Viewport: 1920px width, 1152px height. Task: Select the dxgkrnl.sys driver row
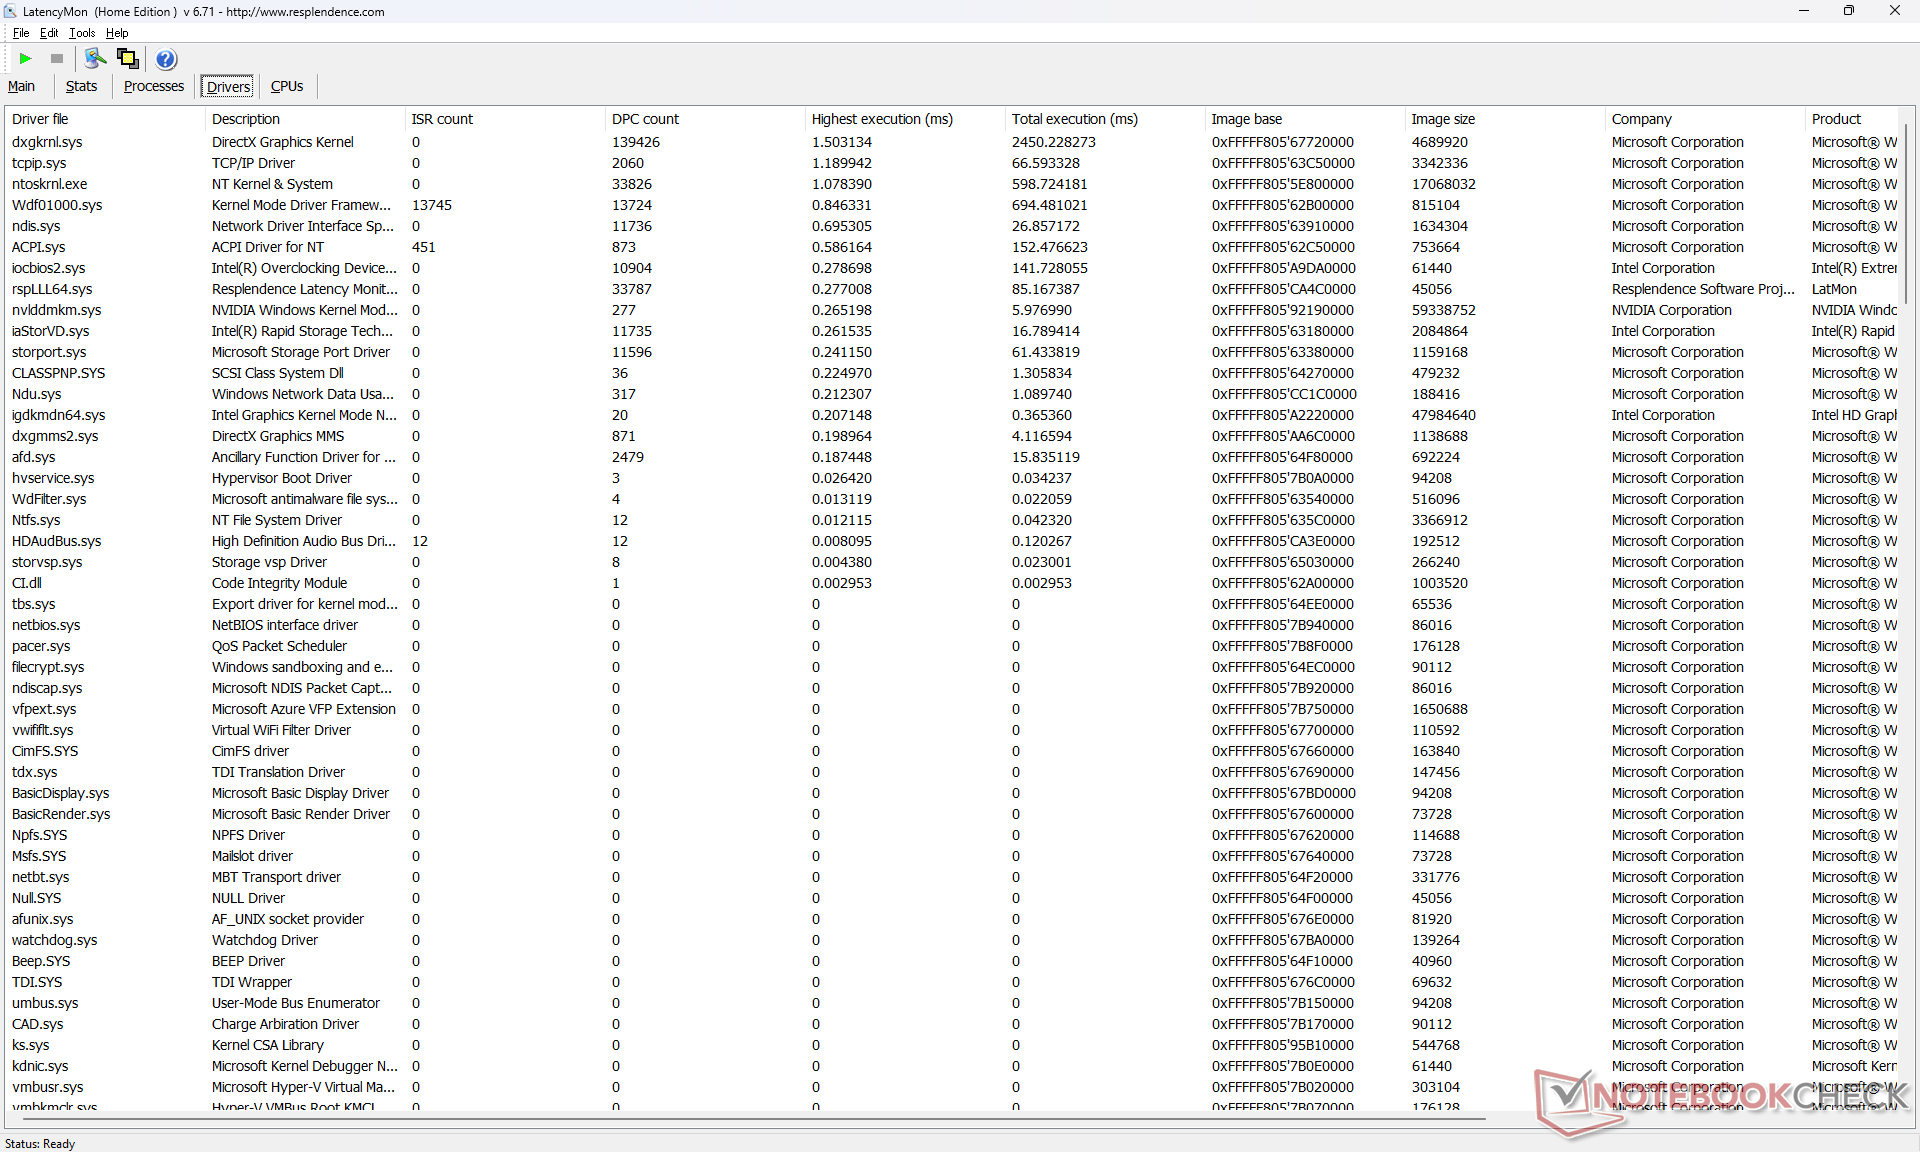pyautogui.click(x=47, y=142)
